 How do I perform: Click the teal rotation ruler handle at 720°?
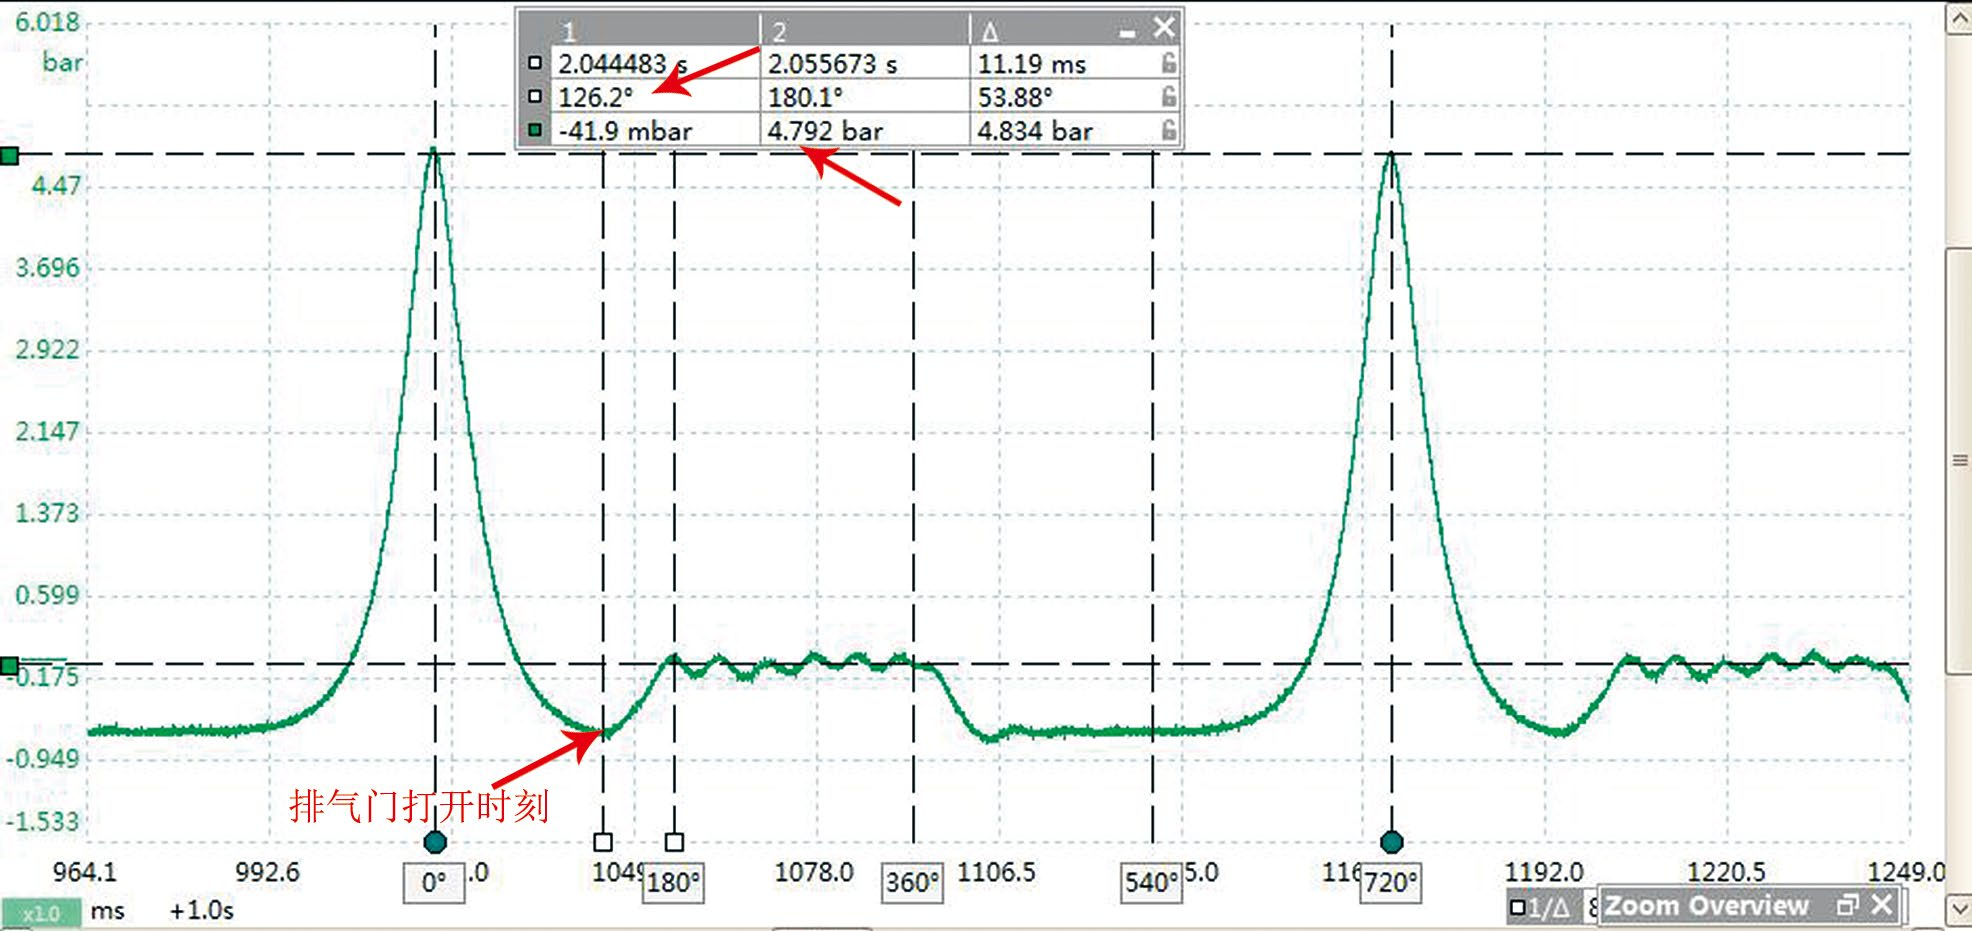pyautogui.click(x=1391, y=842)
